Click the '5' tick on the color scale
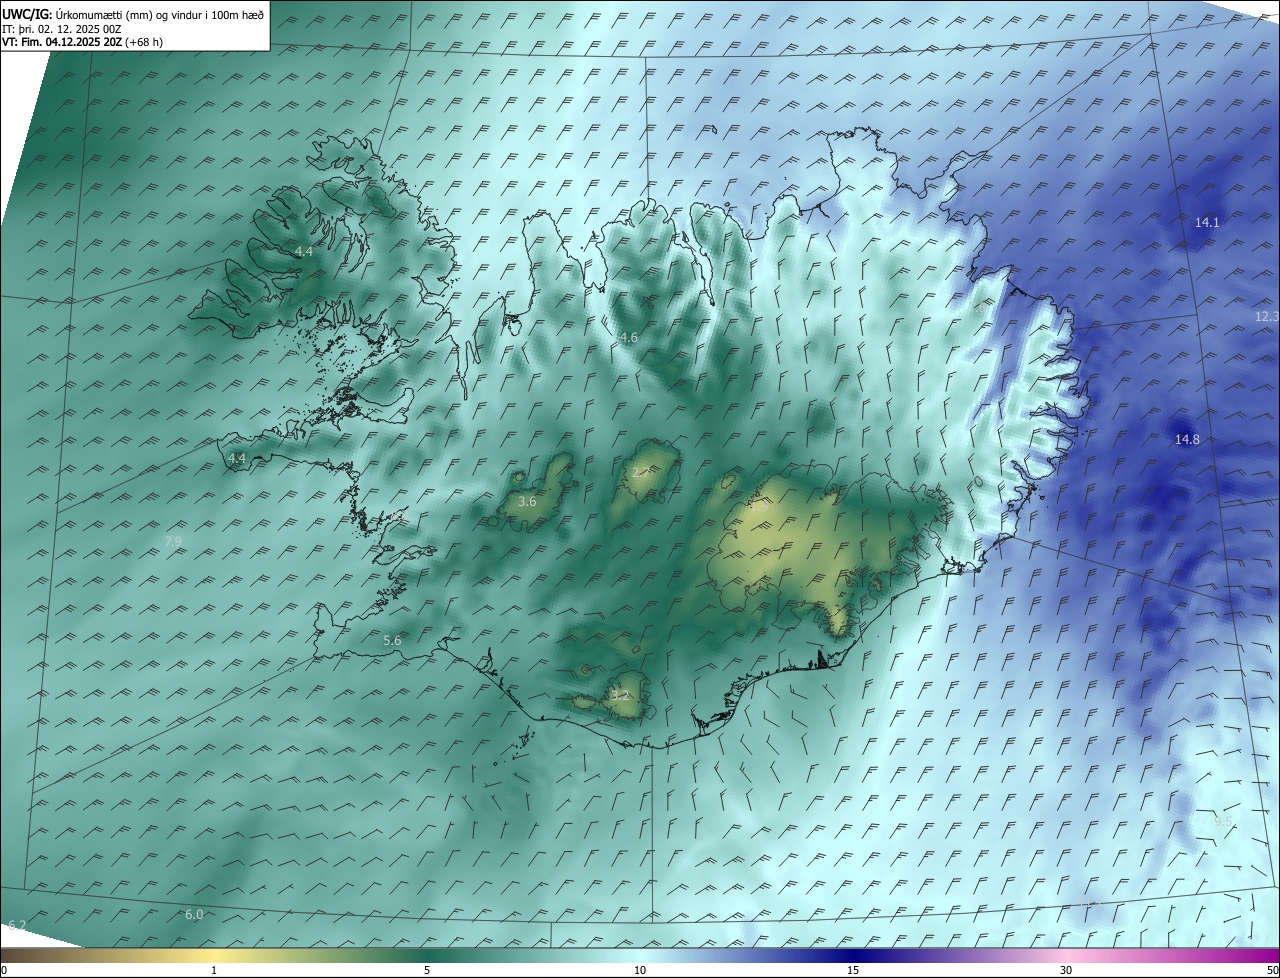 point(427,970)
